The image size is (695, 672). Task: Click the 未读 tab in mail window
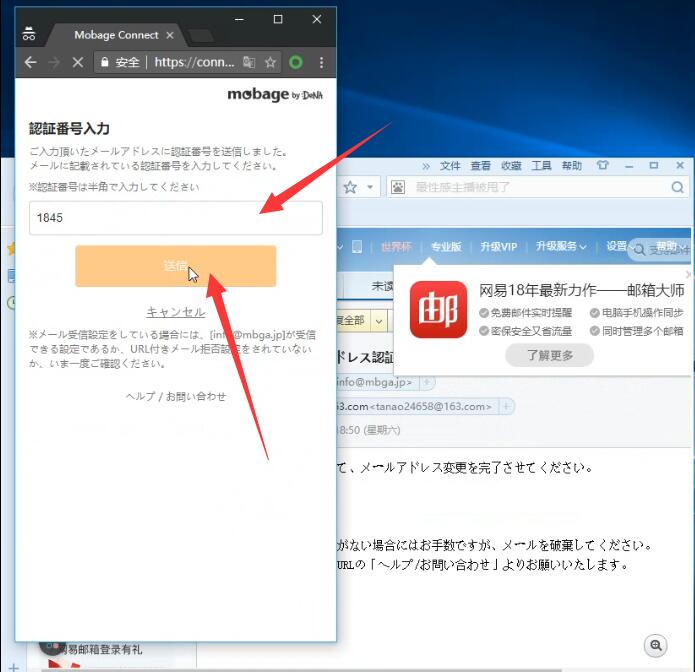tap(381, 286)
